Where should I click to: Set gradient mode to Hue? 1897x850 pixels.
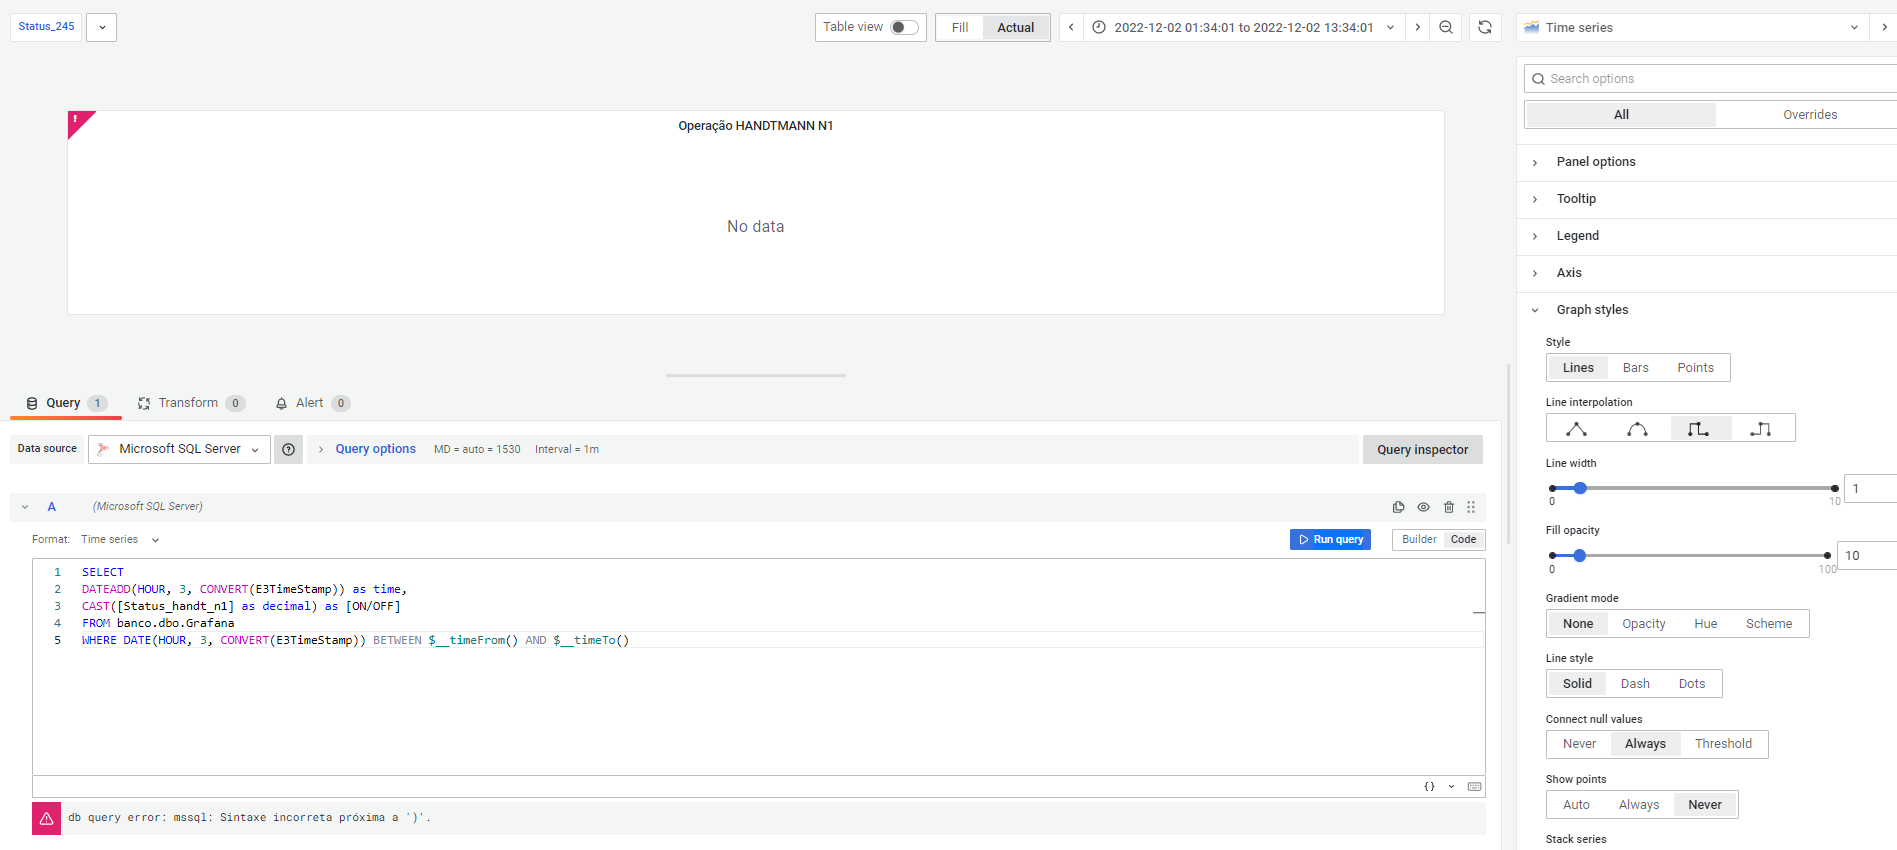pyautogui.click(x=1705, y=624)
